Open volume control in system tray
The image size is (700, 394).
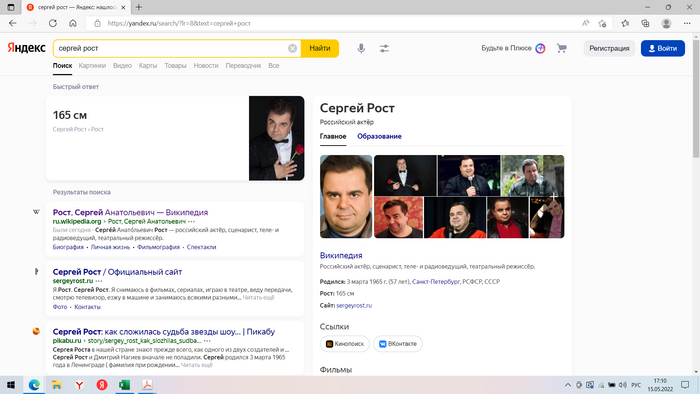623,385
